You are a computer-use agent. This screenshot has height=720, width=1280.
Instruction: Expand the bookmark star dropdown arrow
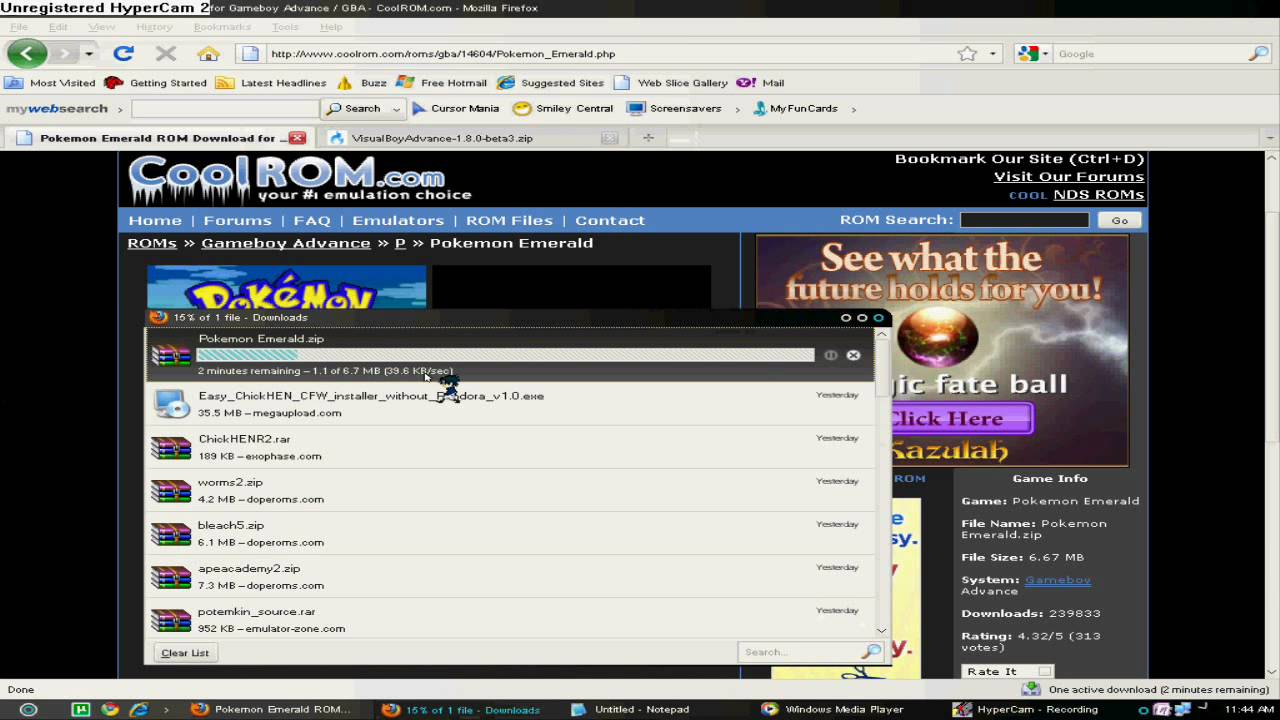[x=992, y=54]
